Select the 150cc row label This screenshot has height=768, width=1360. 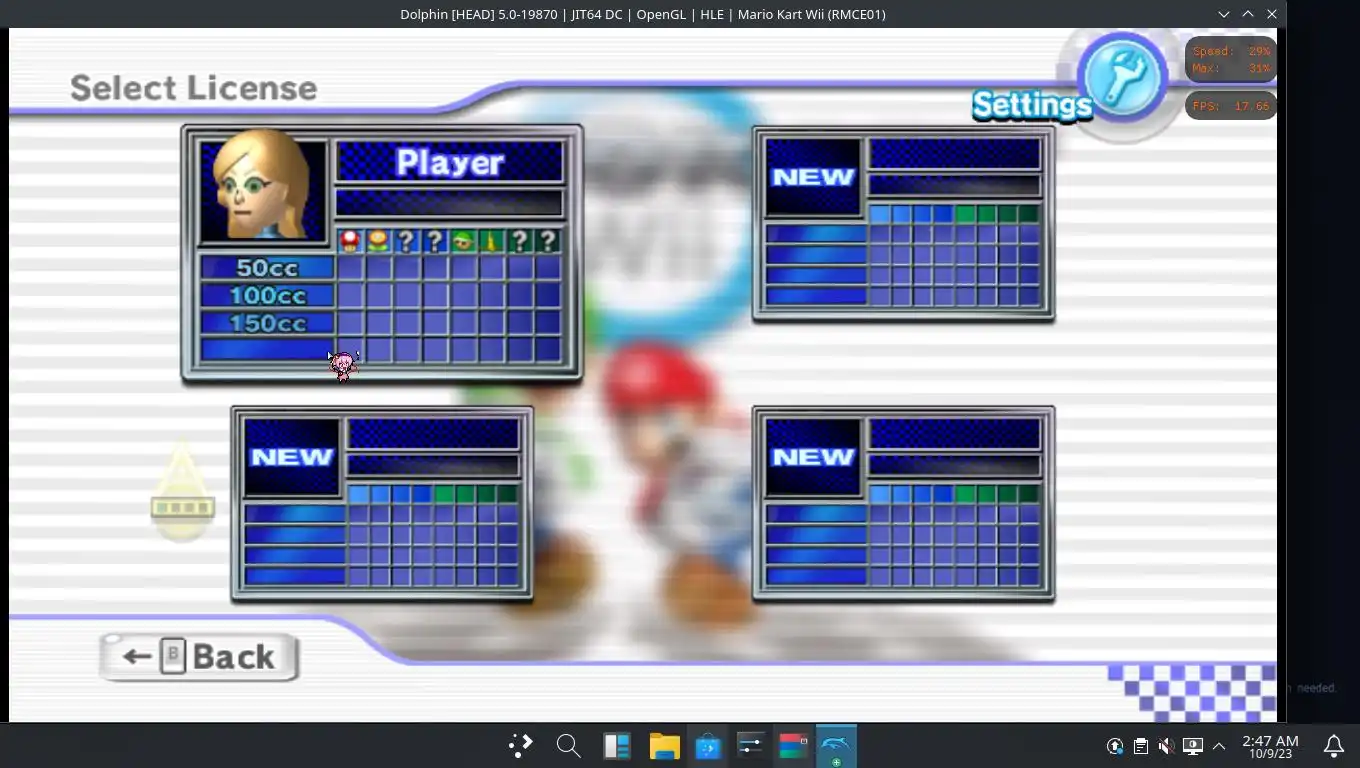coord(267,323)
